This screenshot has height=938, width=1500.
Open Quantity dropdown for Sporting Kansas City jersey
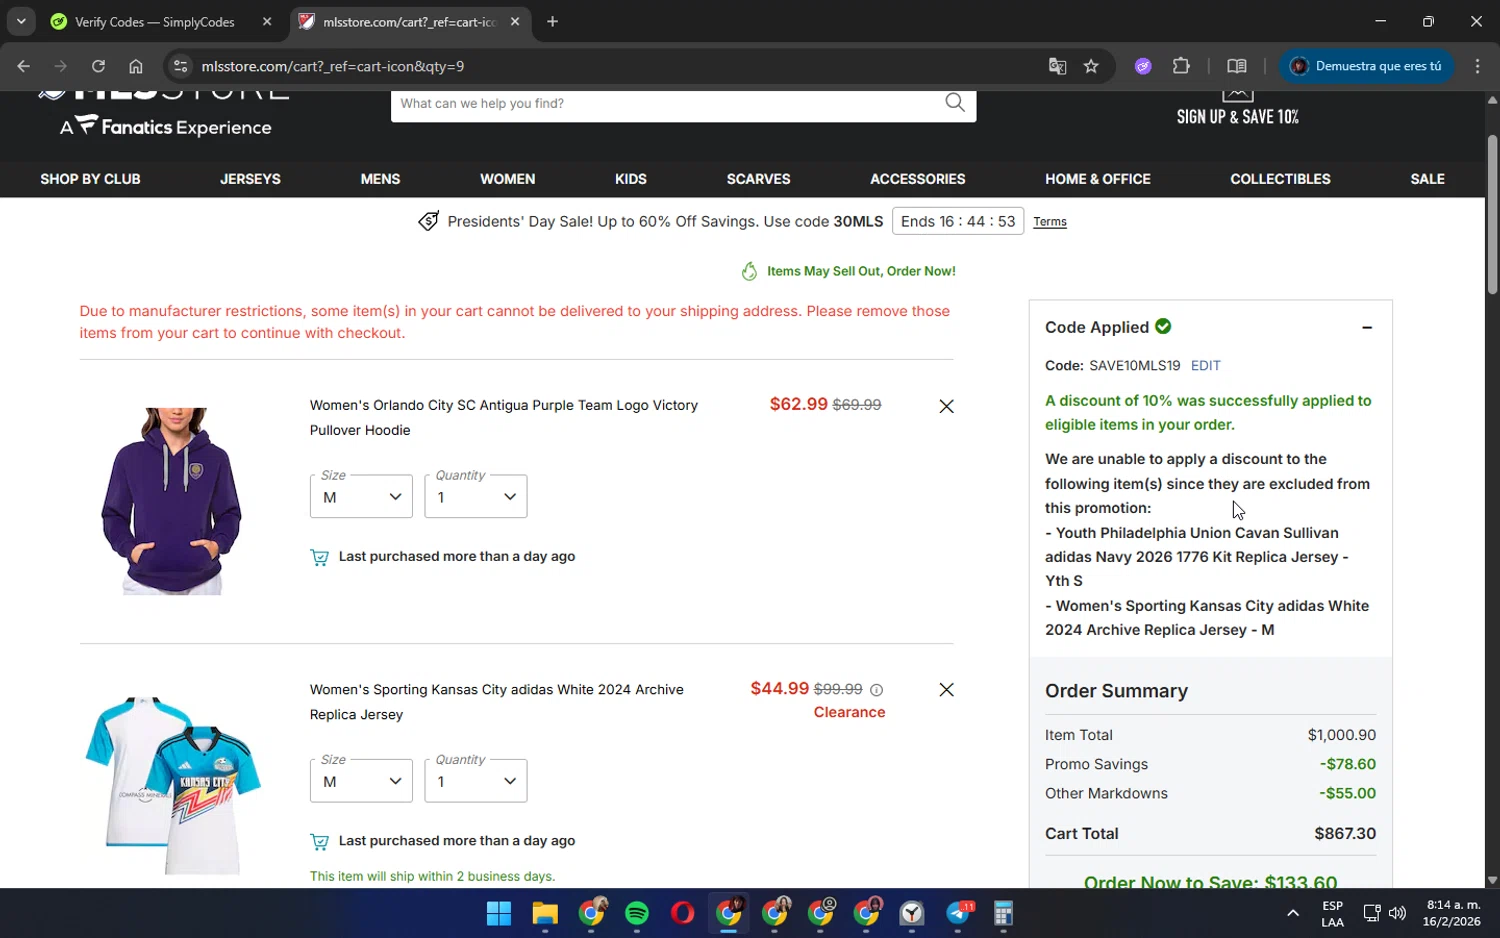[x=476, y=781]
